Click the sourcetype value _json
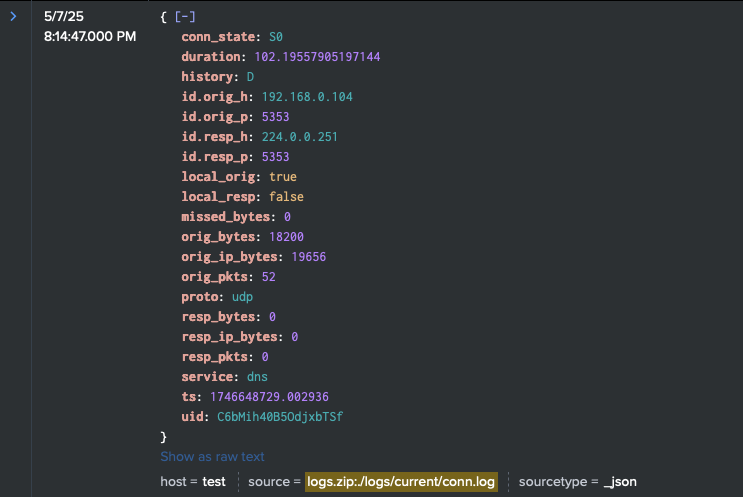This screenshot has height=497, width=743. pyautogui.click(x=620, y=482)
